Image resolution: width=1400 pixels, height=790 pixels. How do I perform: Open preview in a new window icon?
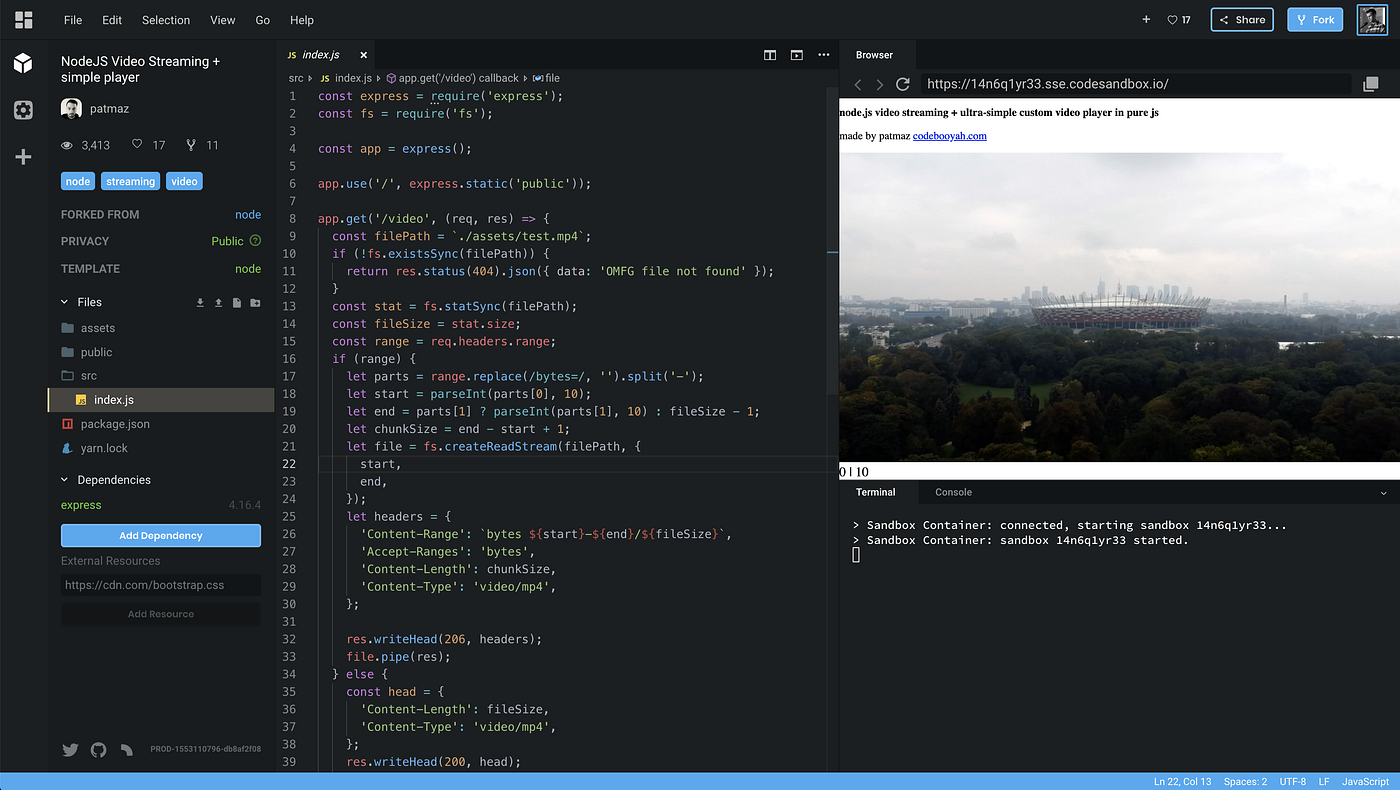pos(796,55)
